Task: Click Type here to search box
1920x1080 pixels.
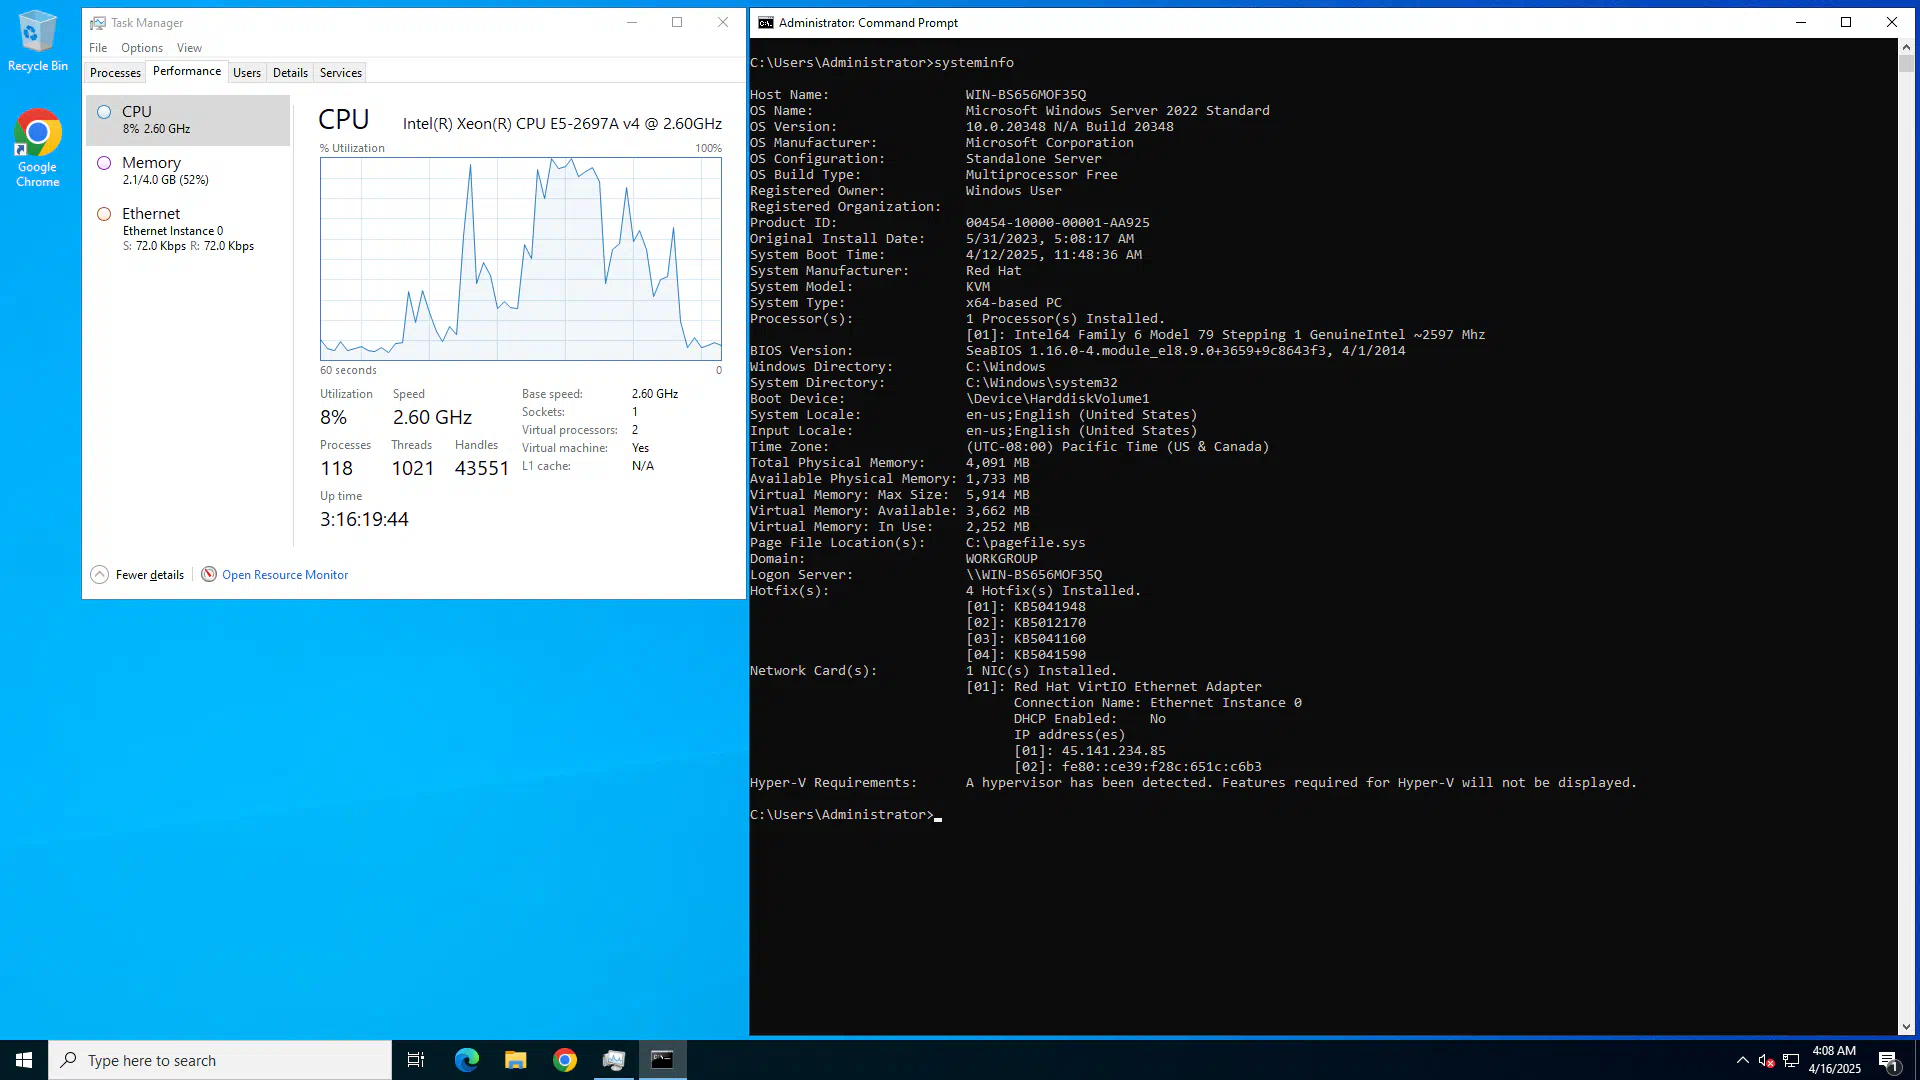Action: [220, 1061]
